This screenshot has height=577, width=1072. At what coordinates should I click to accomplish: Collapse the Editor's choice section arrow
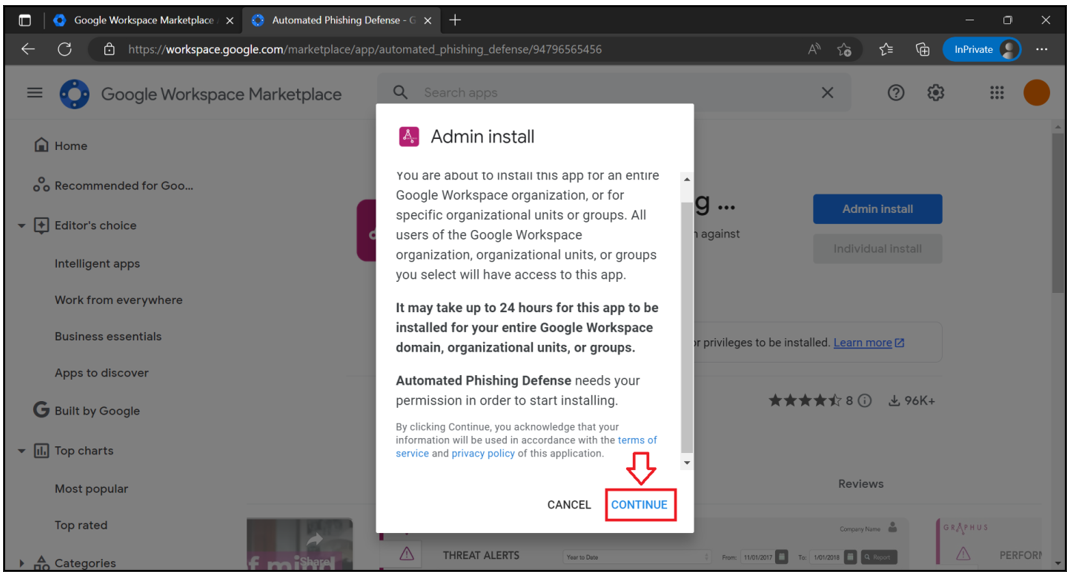[21, 226]
